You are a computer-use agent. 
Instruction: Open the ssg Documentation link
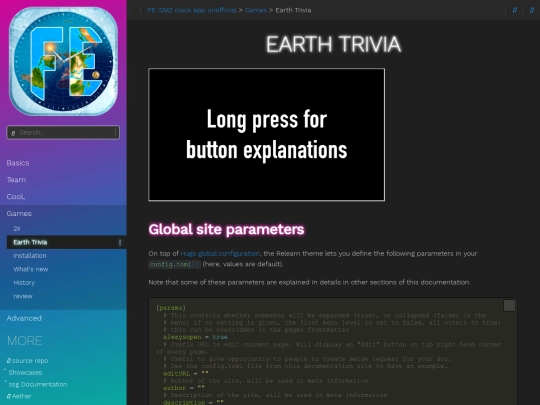(x=38, y=384)
